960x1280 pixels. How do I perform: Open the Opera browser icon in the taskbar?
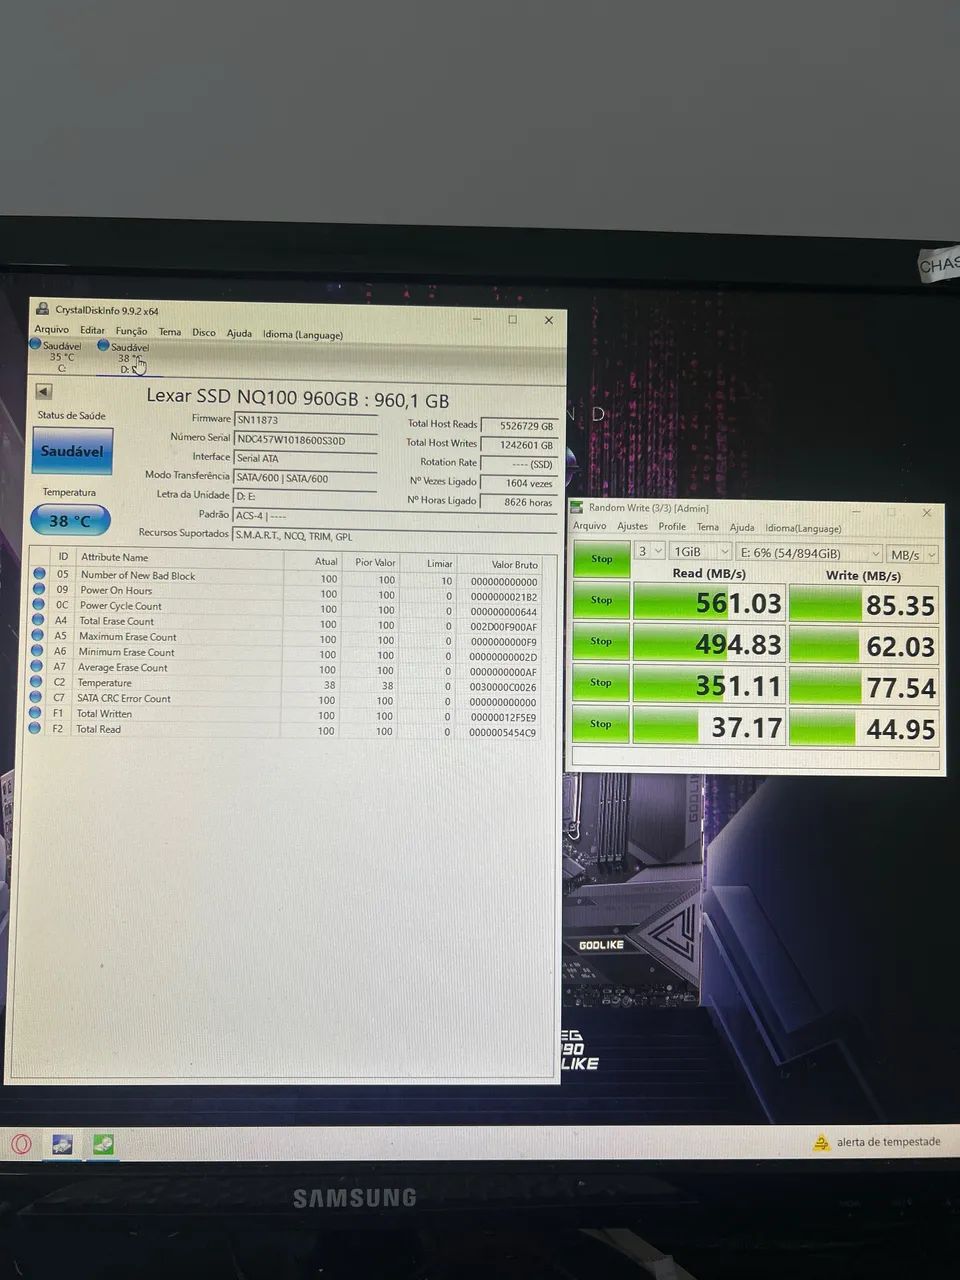point(21,1144)
